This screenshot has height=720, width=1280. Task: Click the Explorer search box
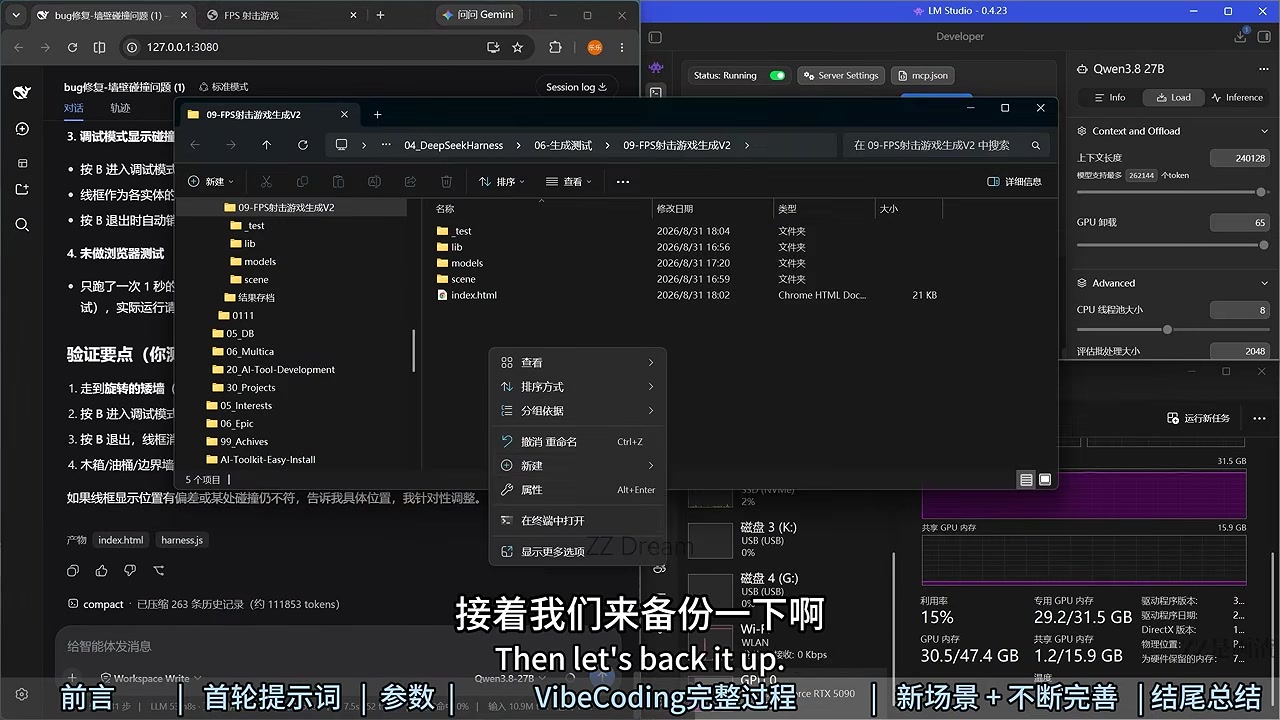tap(946, 145)
